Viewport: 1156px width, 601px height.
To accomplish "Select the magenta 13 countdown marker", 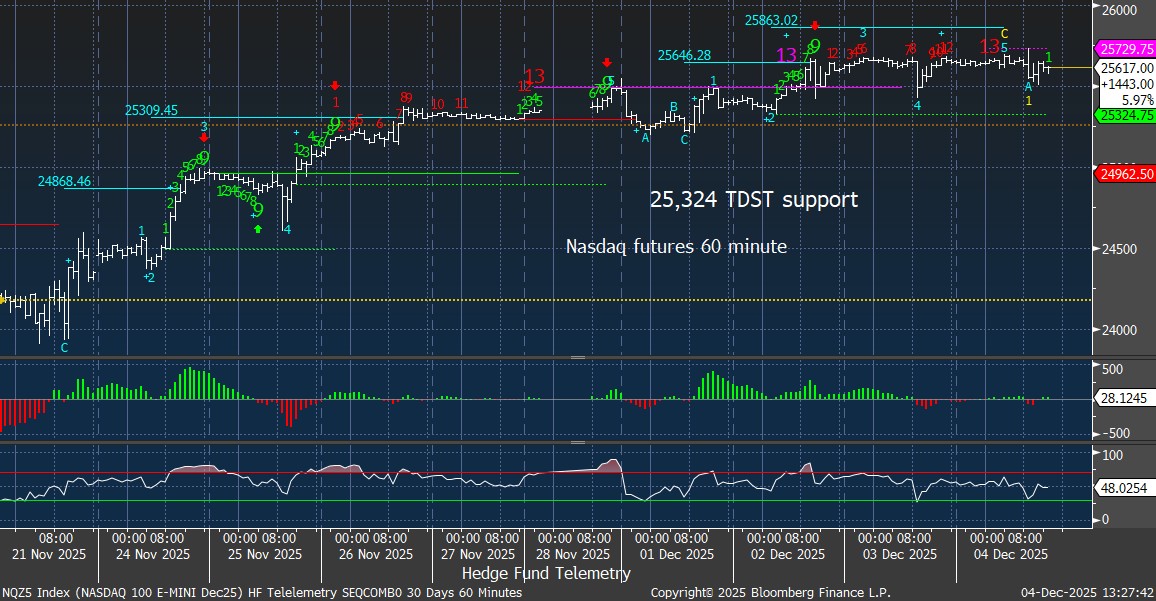I will coord(786,55).
